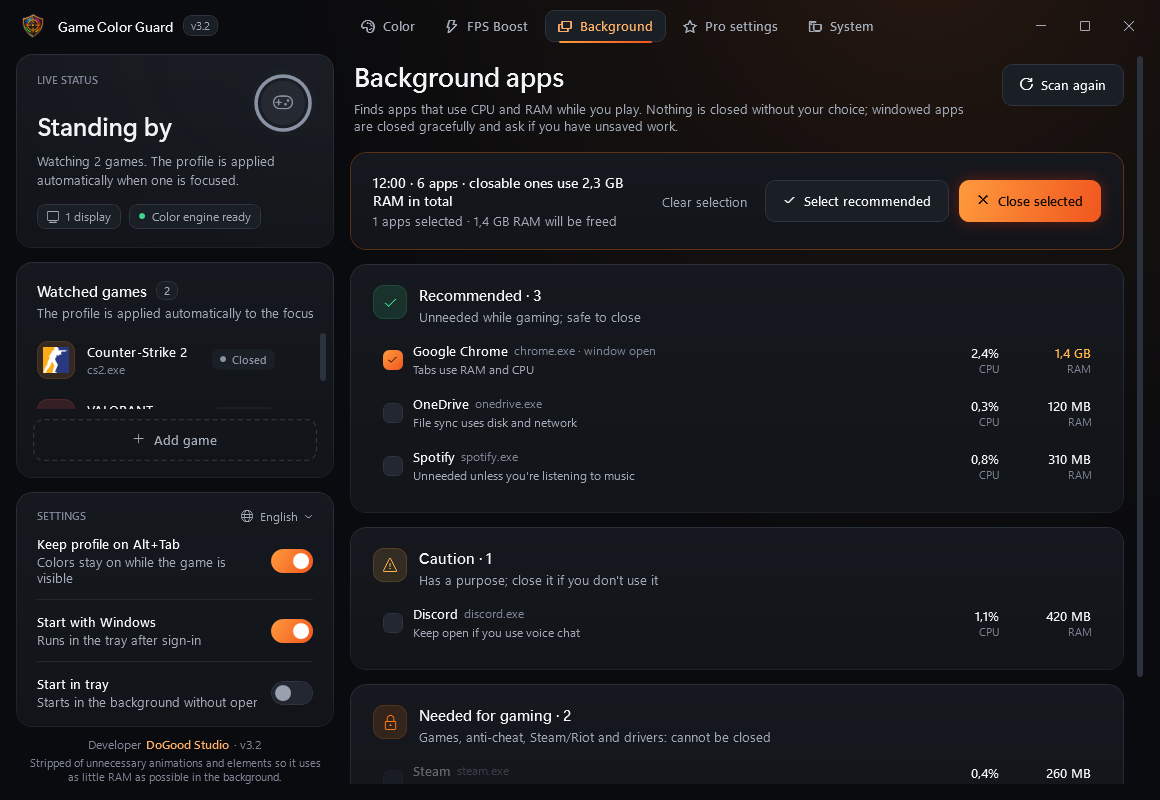Click the Add game button
Screen dimensions: 1160x800
175,440
